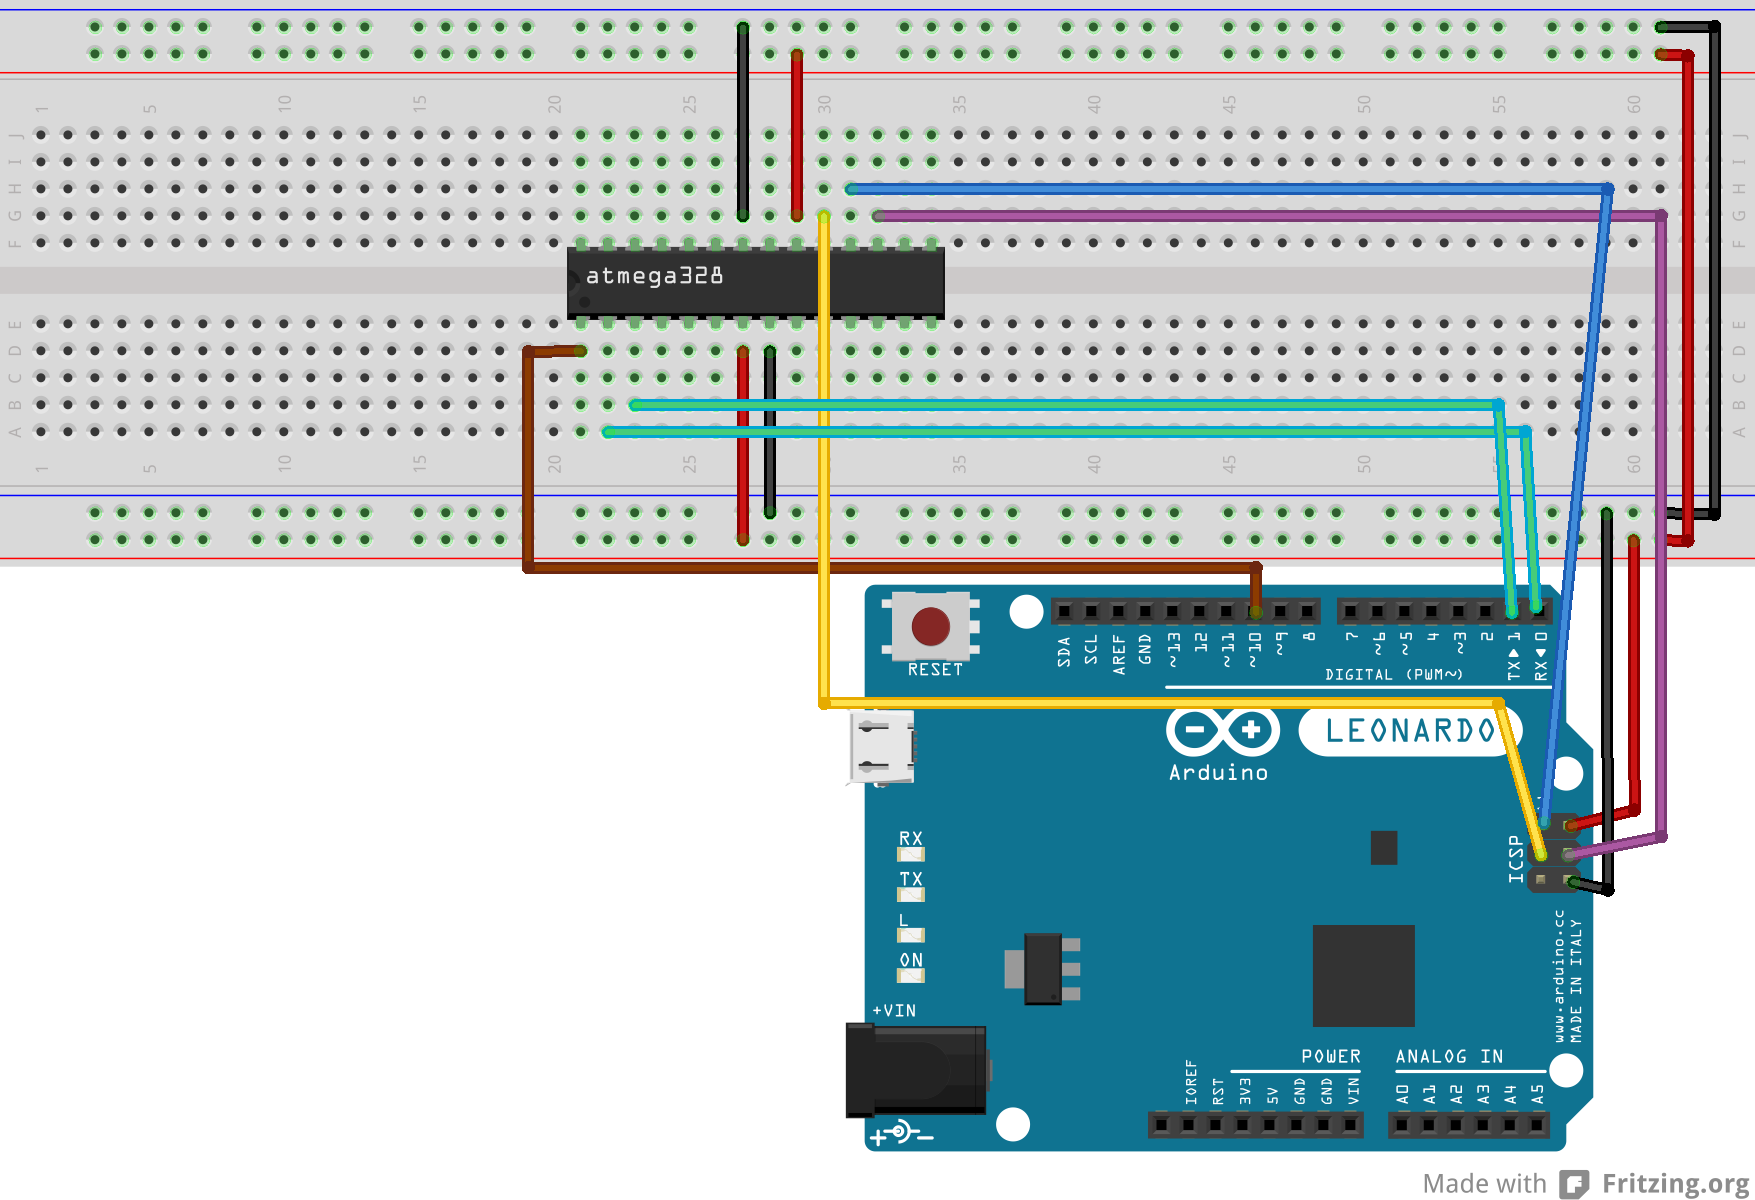Click the main microcontroller chip on the Leonardo
This screenshot has width=1755, height=1200.
pos(1362,975)
